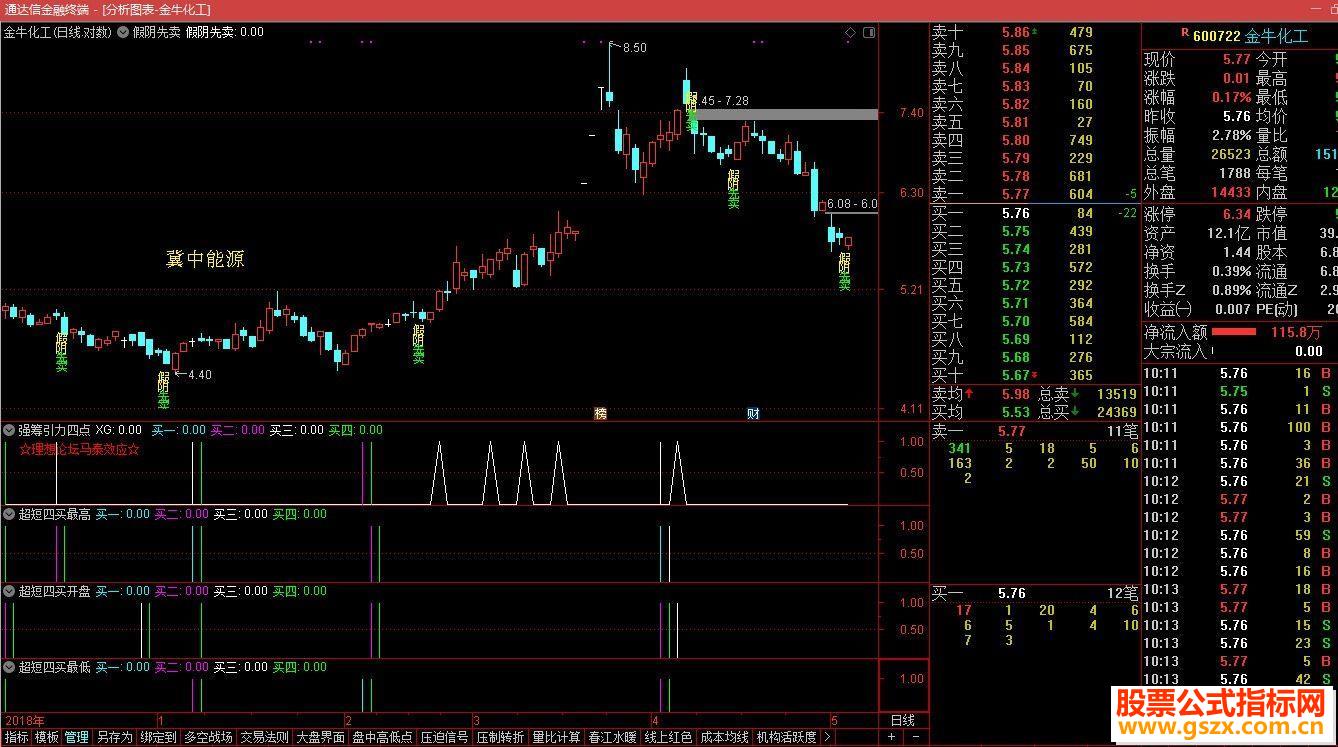Click the diamond icon atop main chart
Viewport: 1338px width, 747px height.
[x=850, y=33]
